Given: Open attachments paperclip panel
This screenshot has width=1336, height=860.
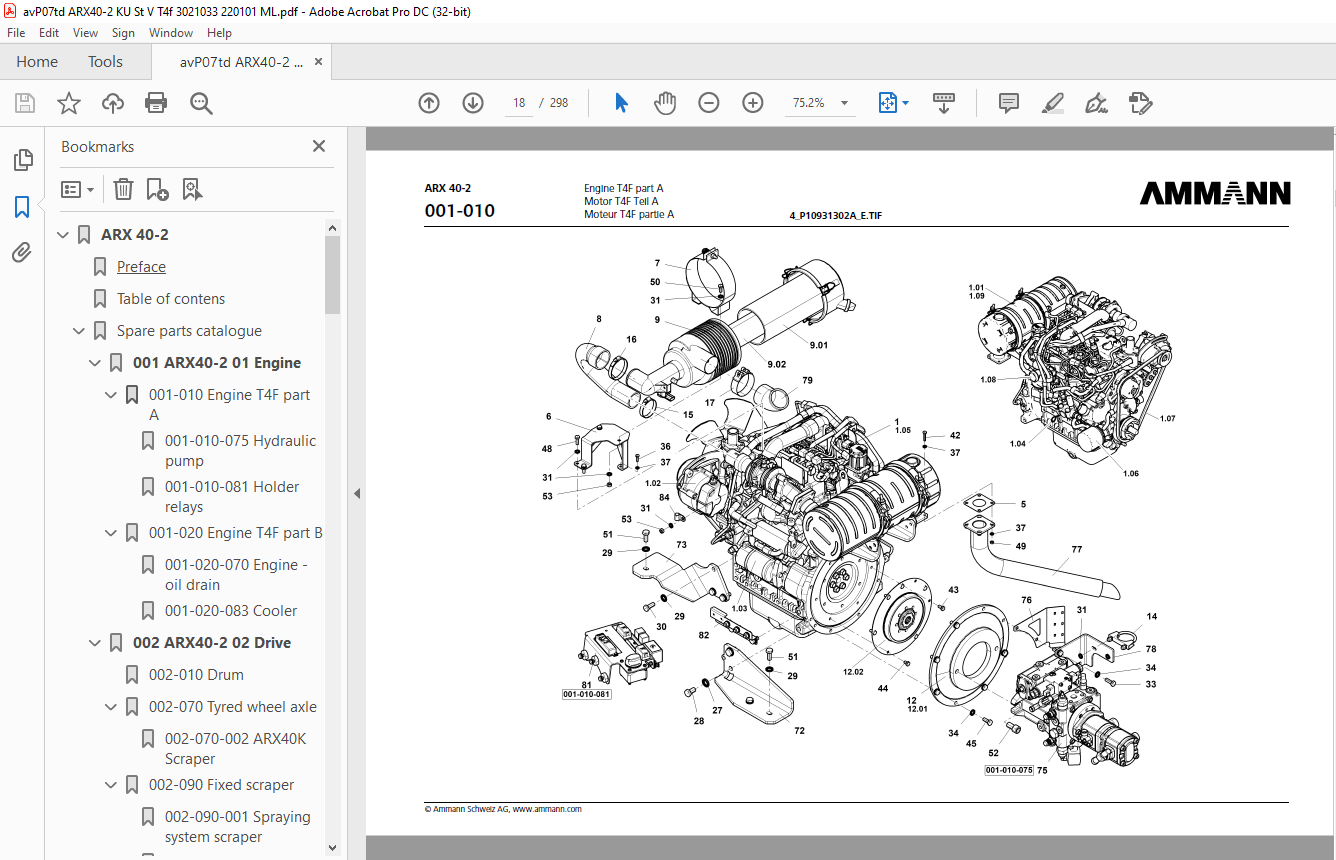Looking at the screenshot, I should [22, 253].
